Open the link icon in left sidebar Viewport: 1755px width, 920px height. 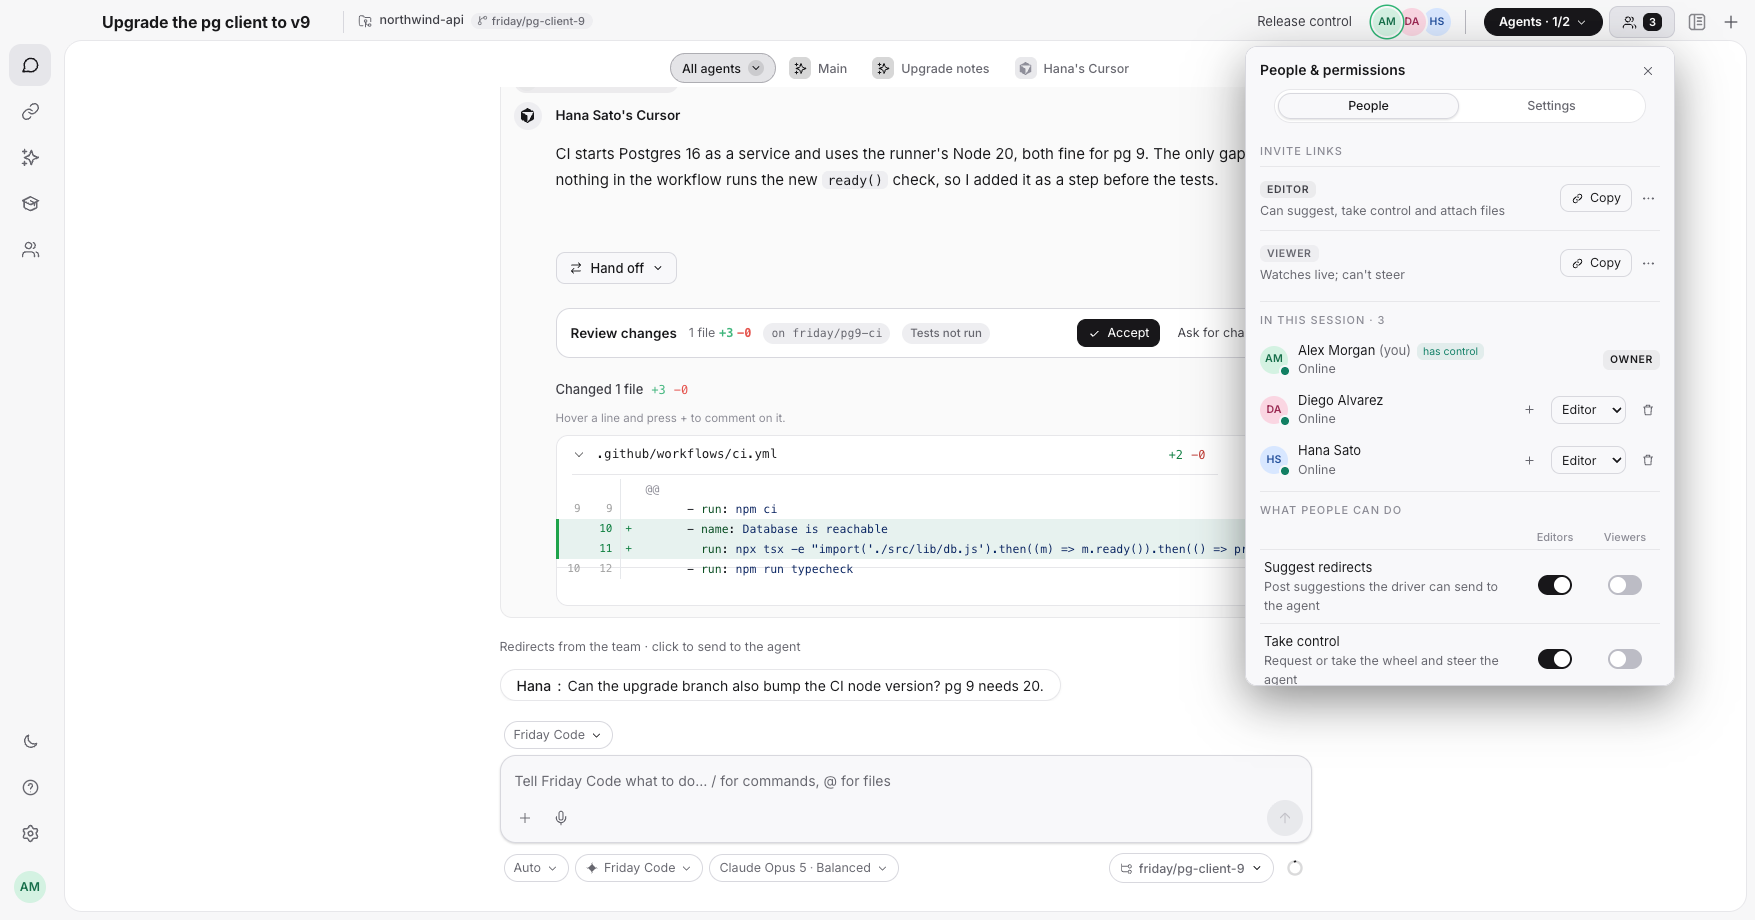(30, 111)
